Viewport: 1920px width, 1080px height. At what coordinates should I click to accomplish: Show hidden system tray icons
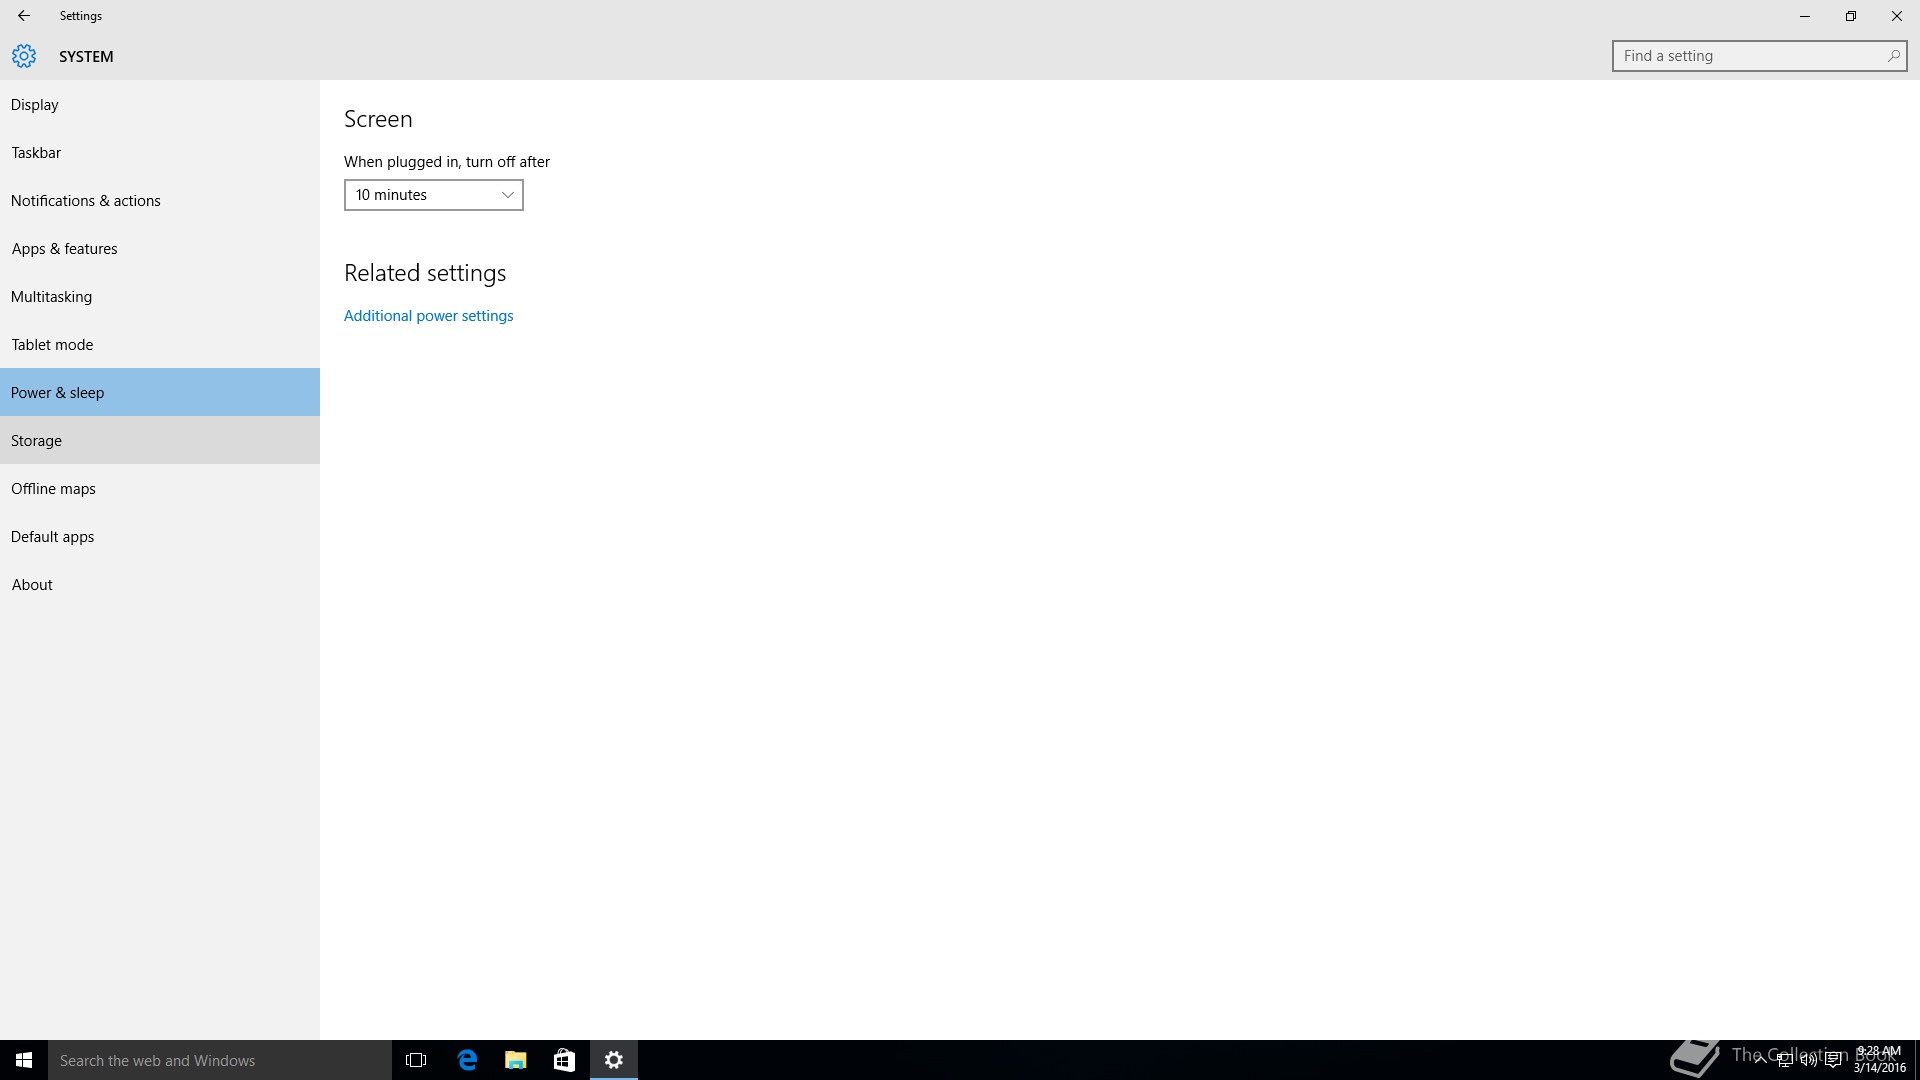(x=1760, y=1060)
